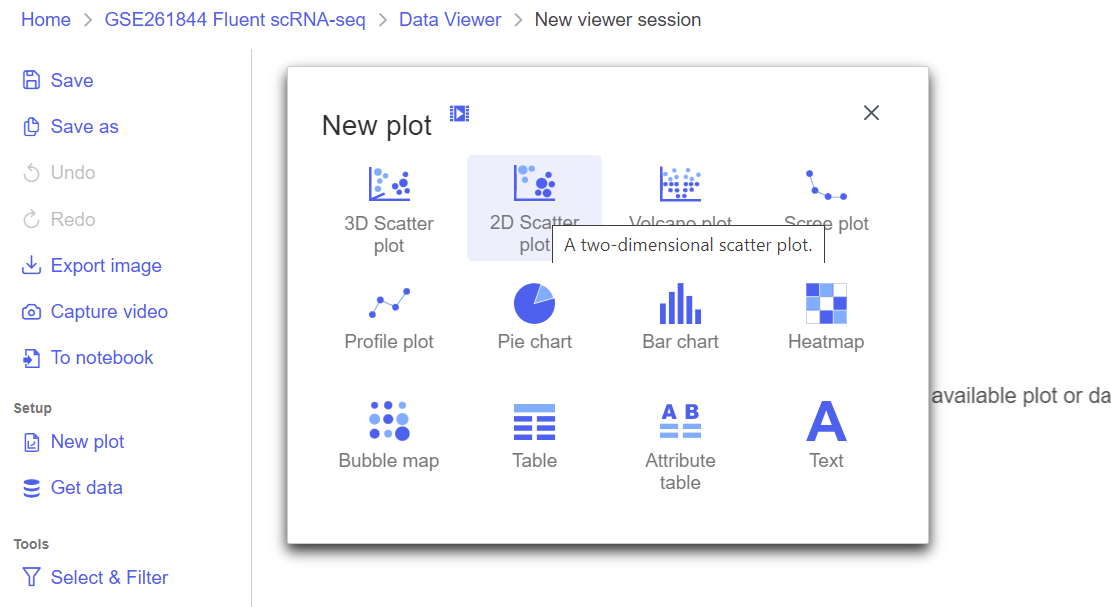Close the New plot dialog
The image size is (1111, 607).
[x=871, y=113]
